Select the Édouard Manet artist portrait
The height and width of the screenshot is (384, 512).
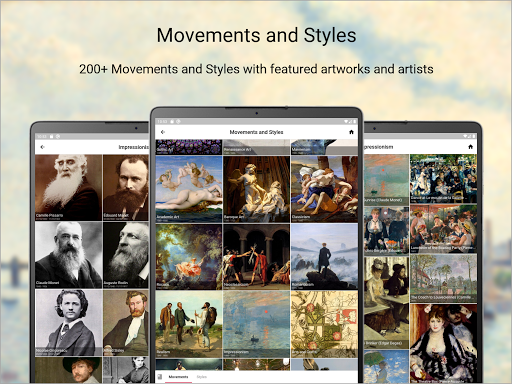[x=126, y=187]
